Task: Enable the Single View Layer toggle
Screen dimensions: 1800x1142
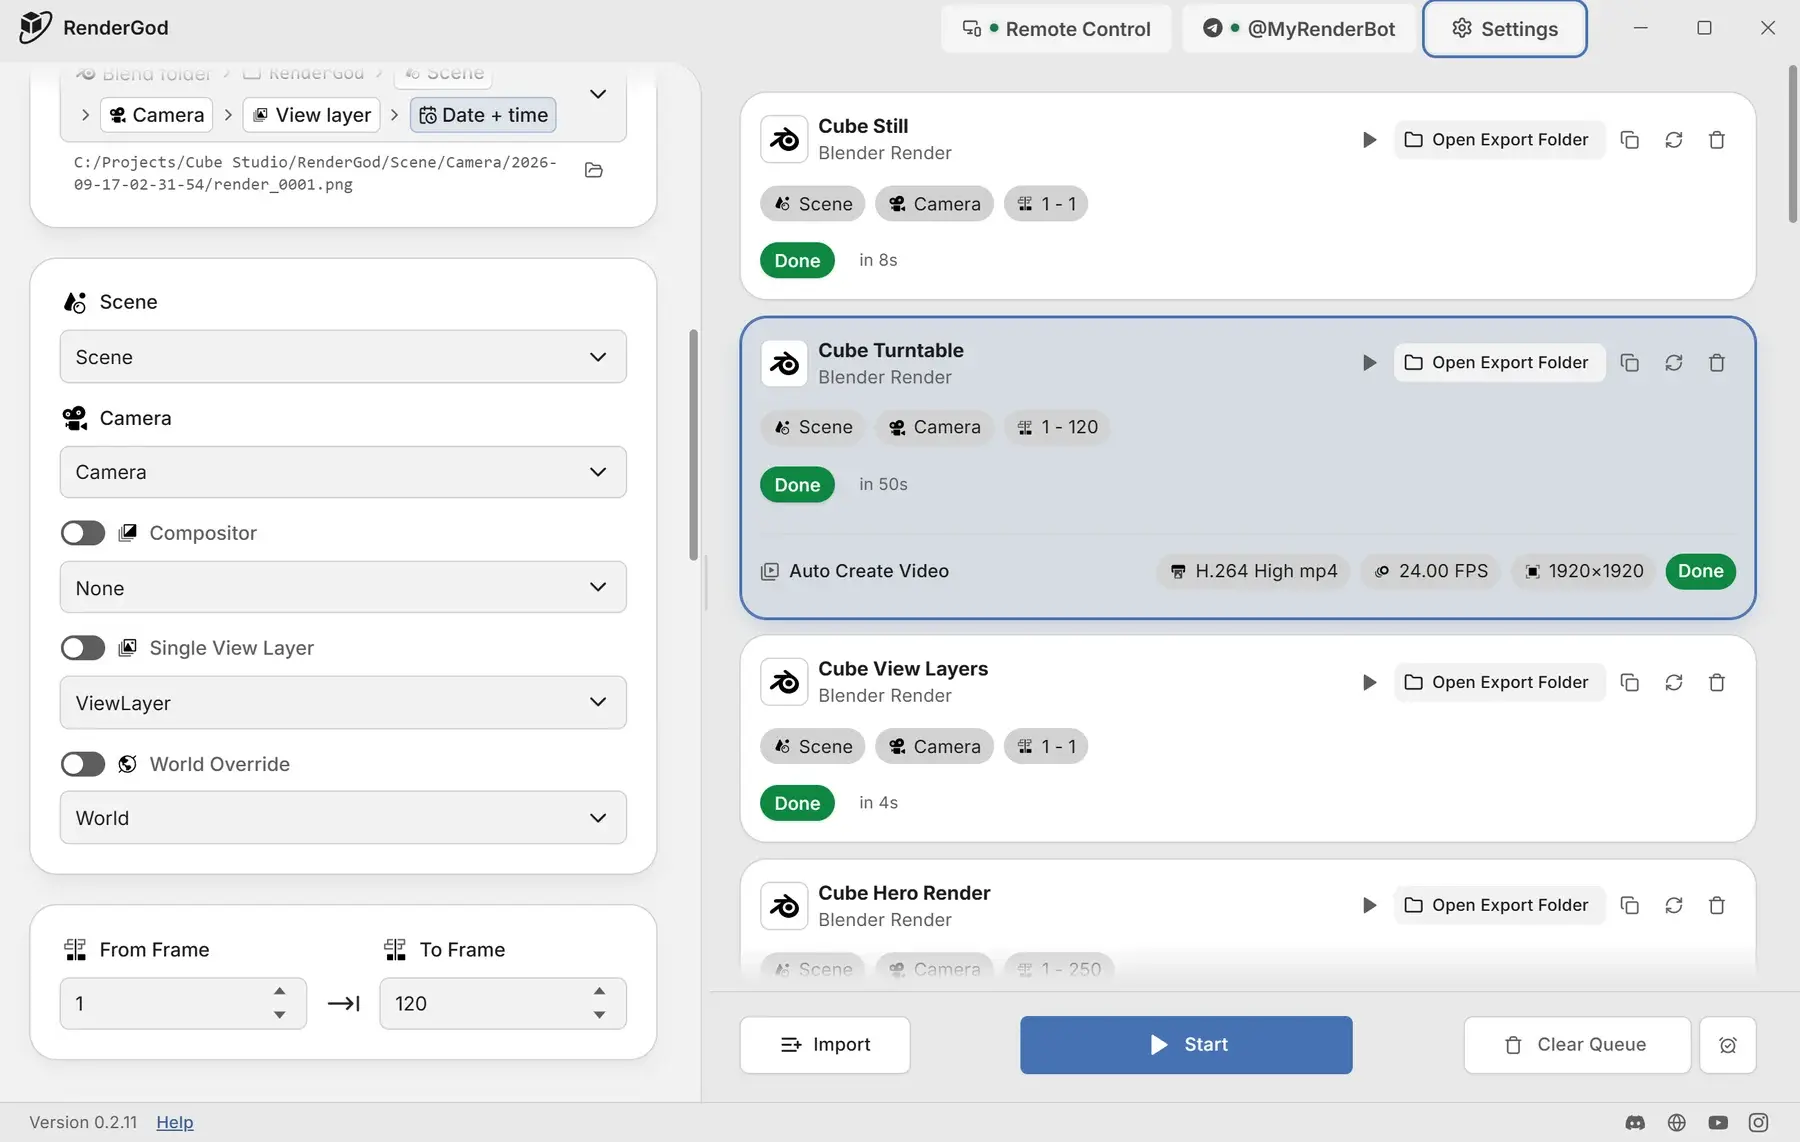Action: (83, 648)
